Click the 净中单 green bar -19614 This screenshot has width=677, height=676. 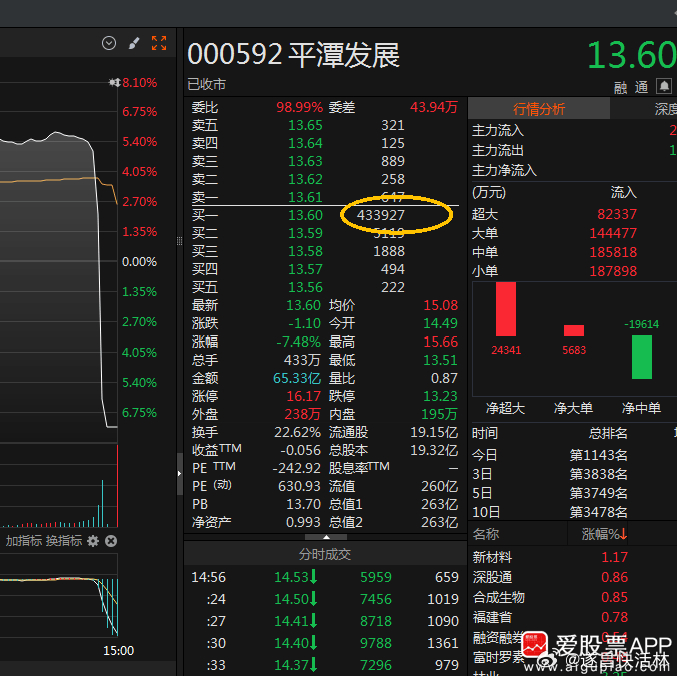(x=642, y=357)
